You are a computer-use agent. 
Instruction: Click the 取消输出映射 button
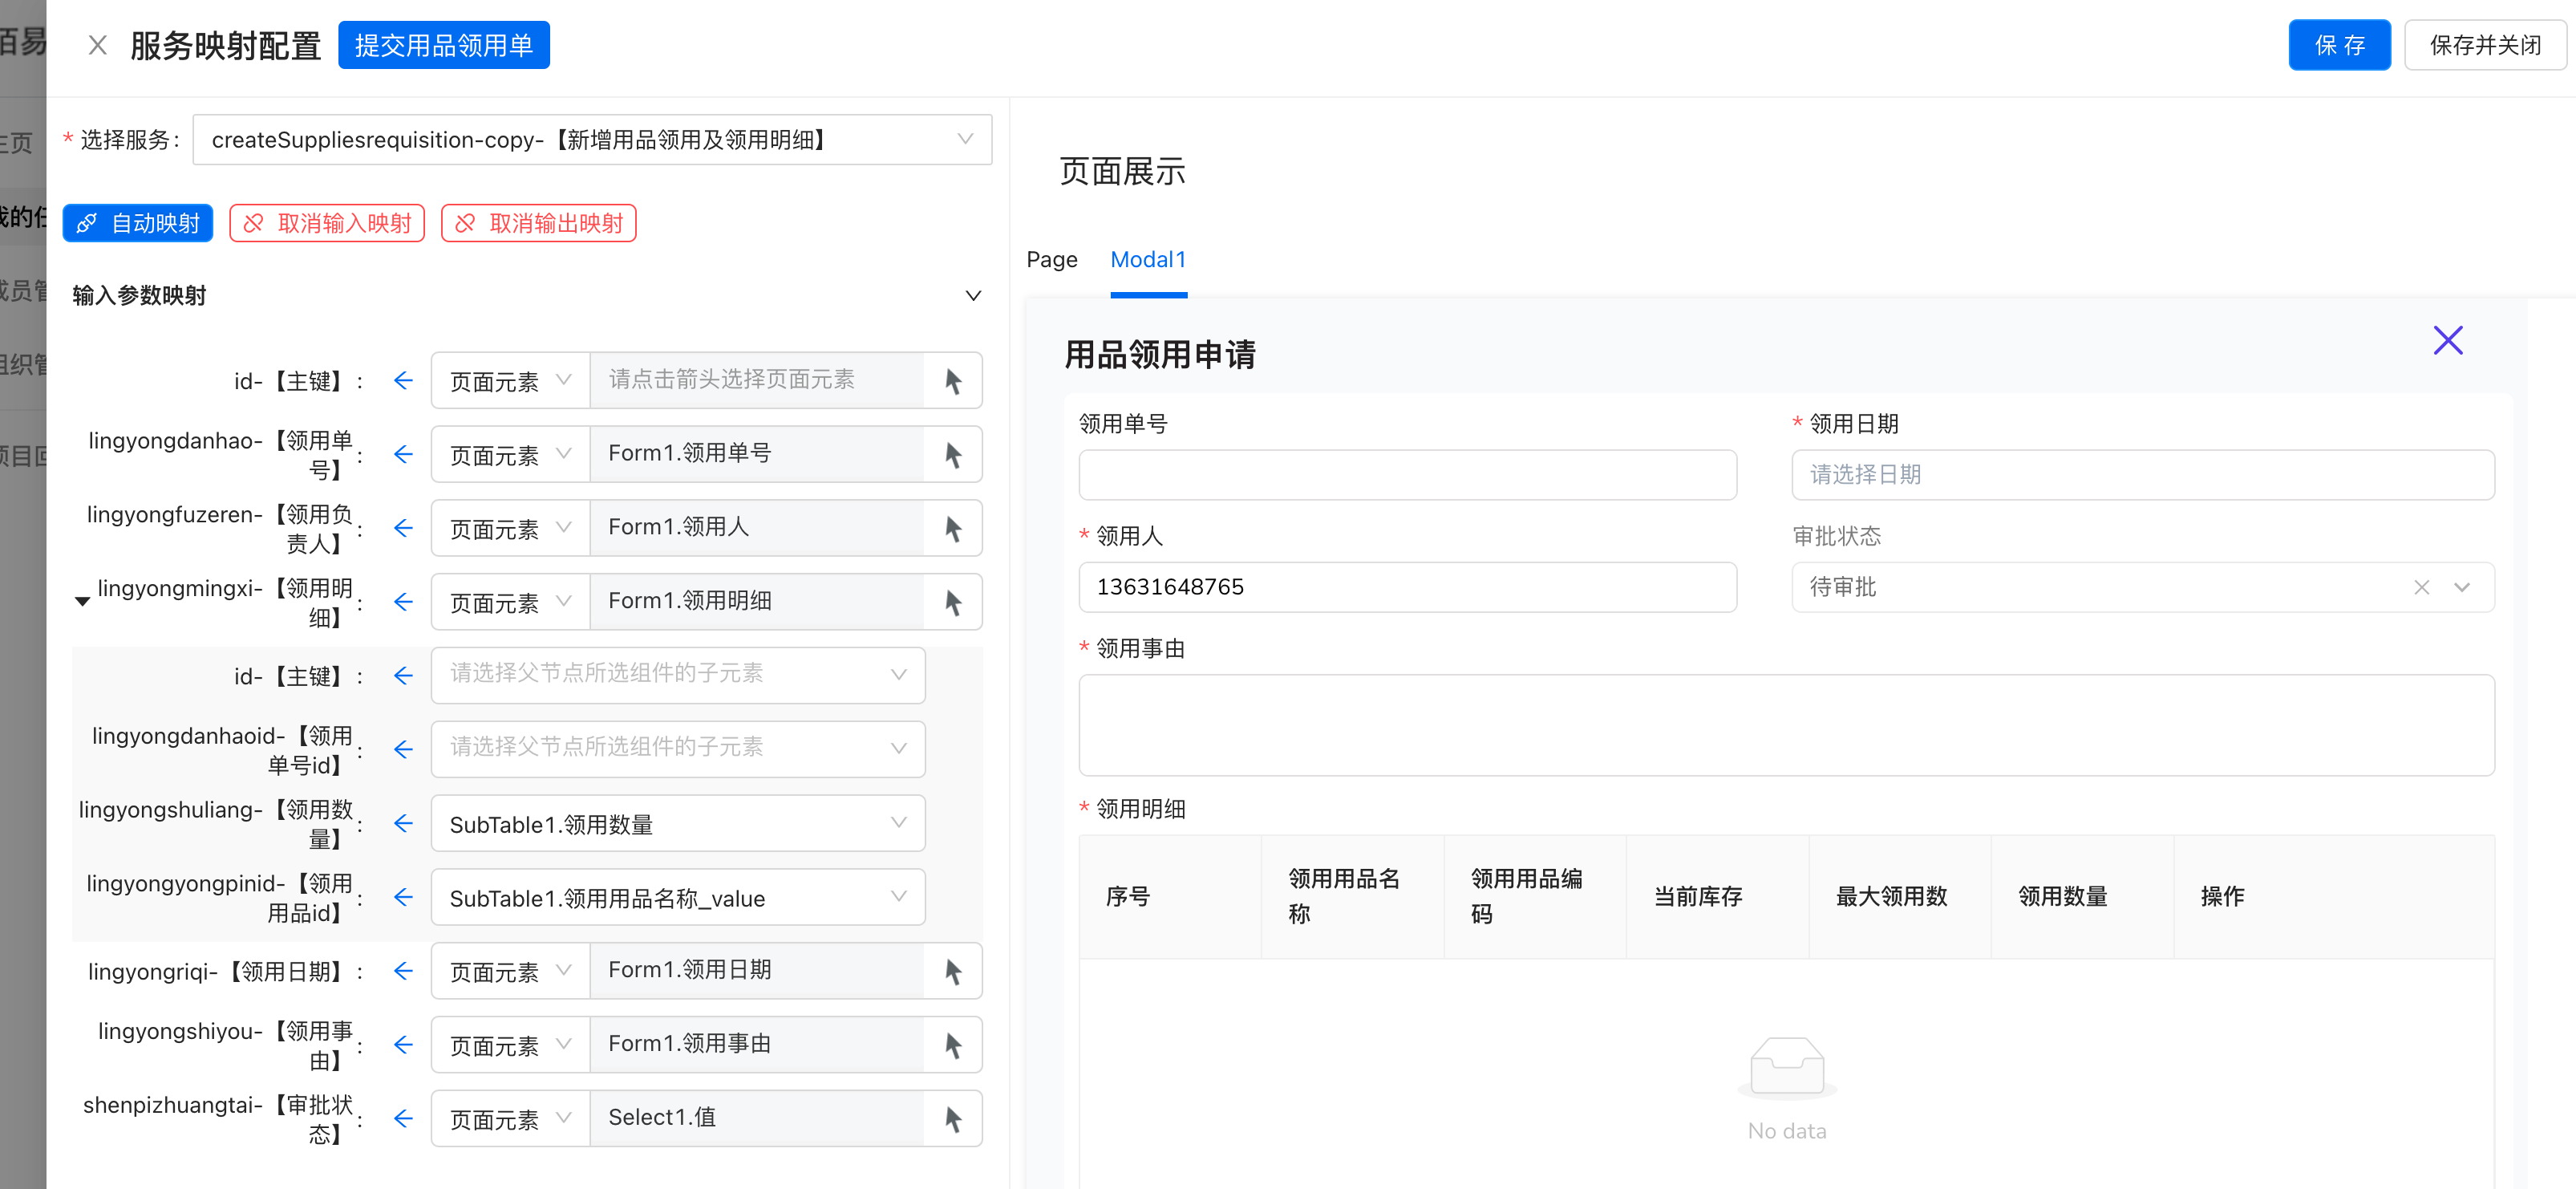point(538,223)
